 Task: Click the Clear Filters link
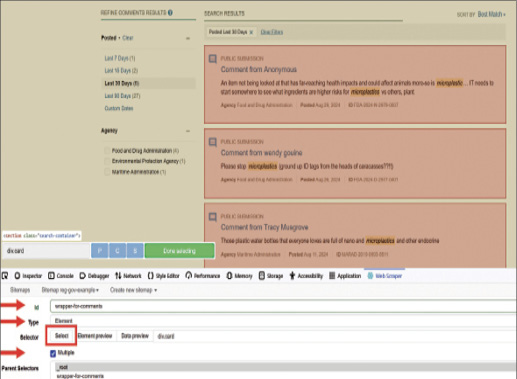[x=272, y=32]
